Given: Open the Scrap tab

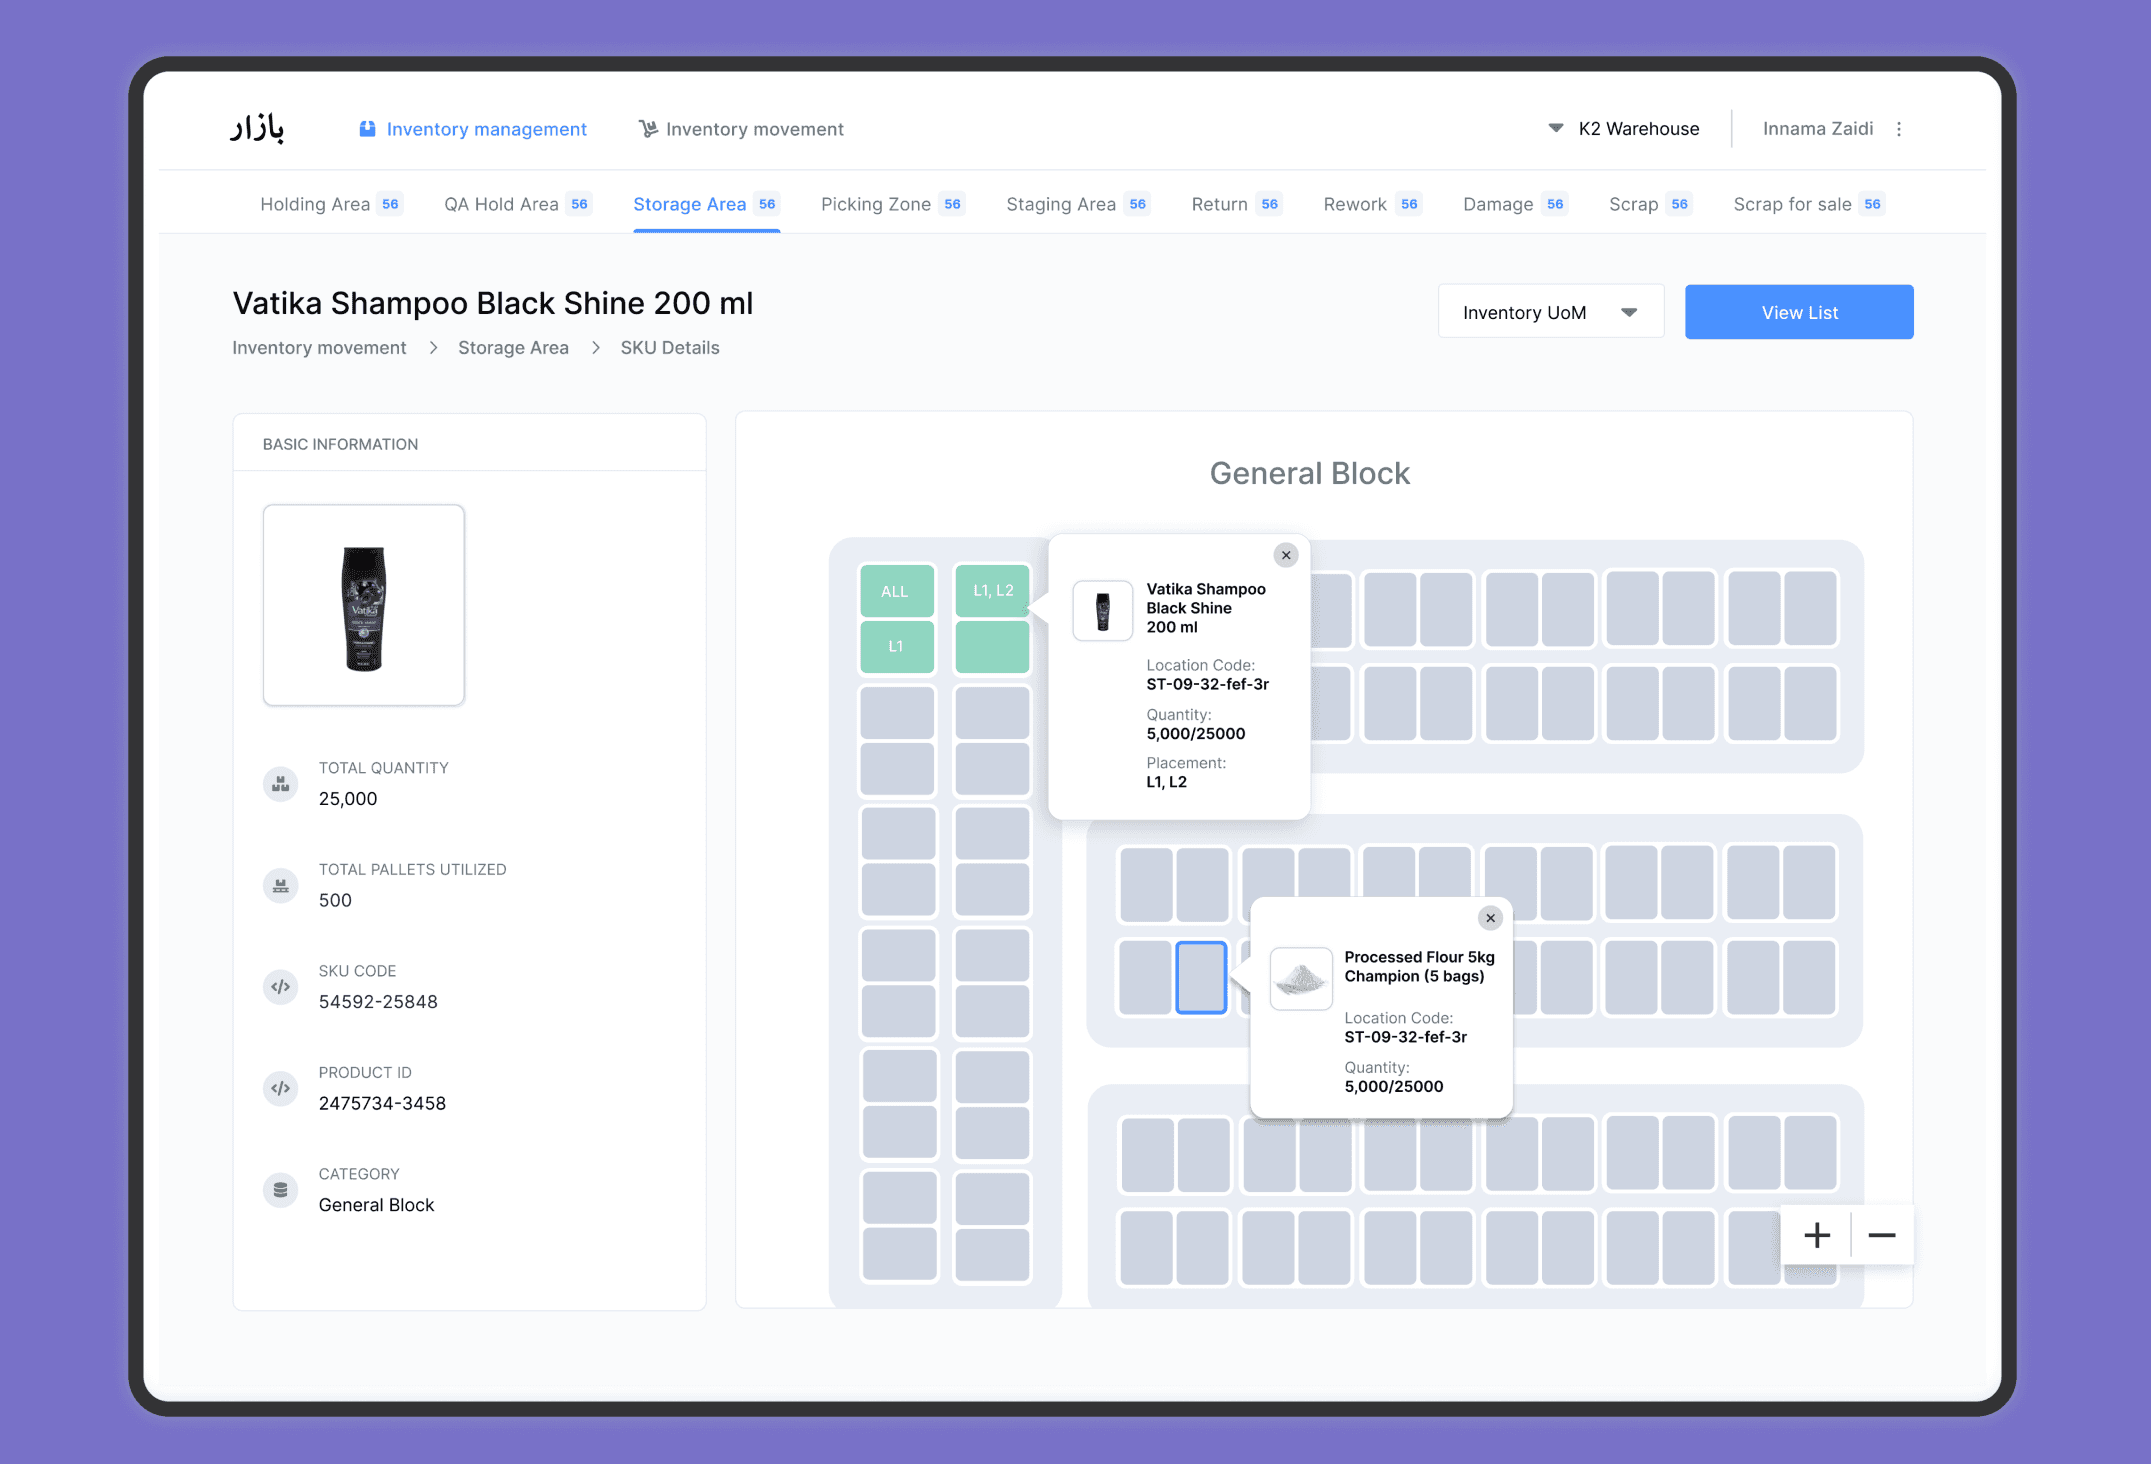Looking at the screenshot, I should 1651,204.
